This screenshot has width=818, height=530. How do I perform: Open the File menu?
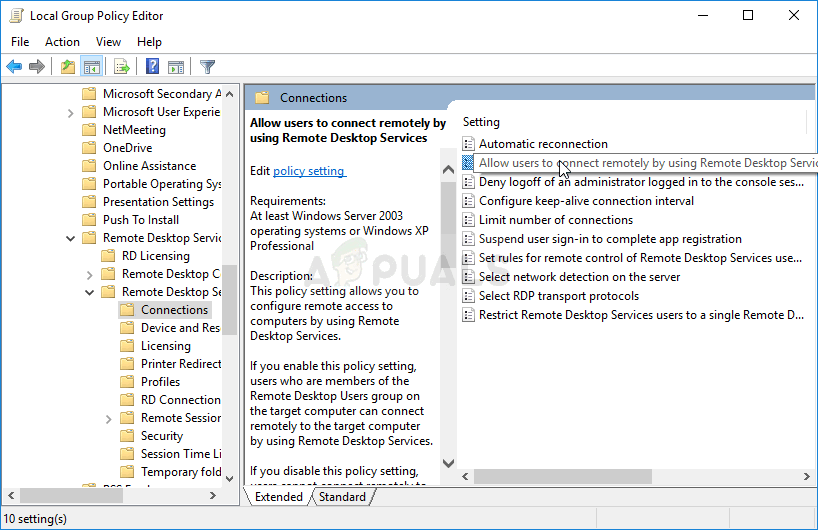[x=20, y=42]
